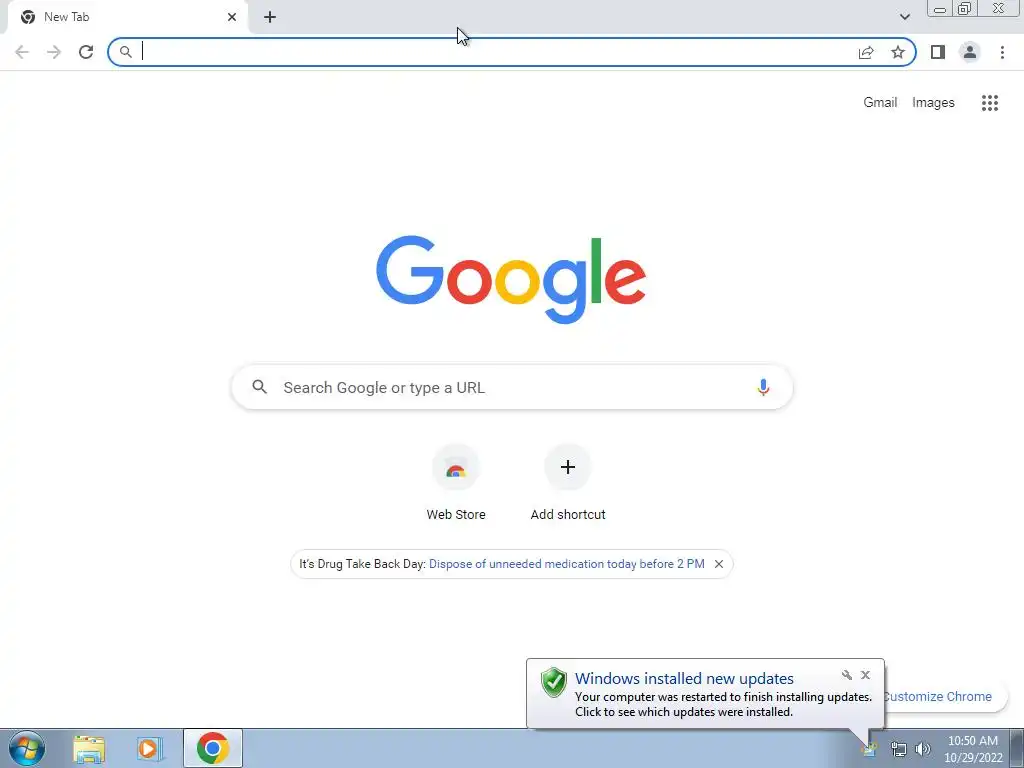
Task: Dismiss the Drug Take Back Day notice
Action: point(718,564)
